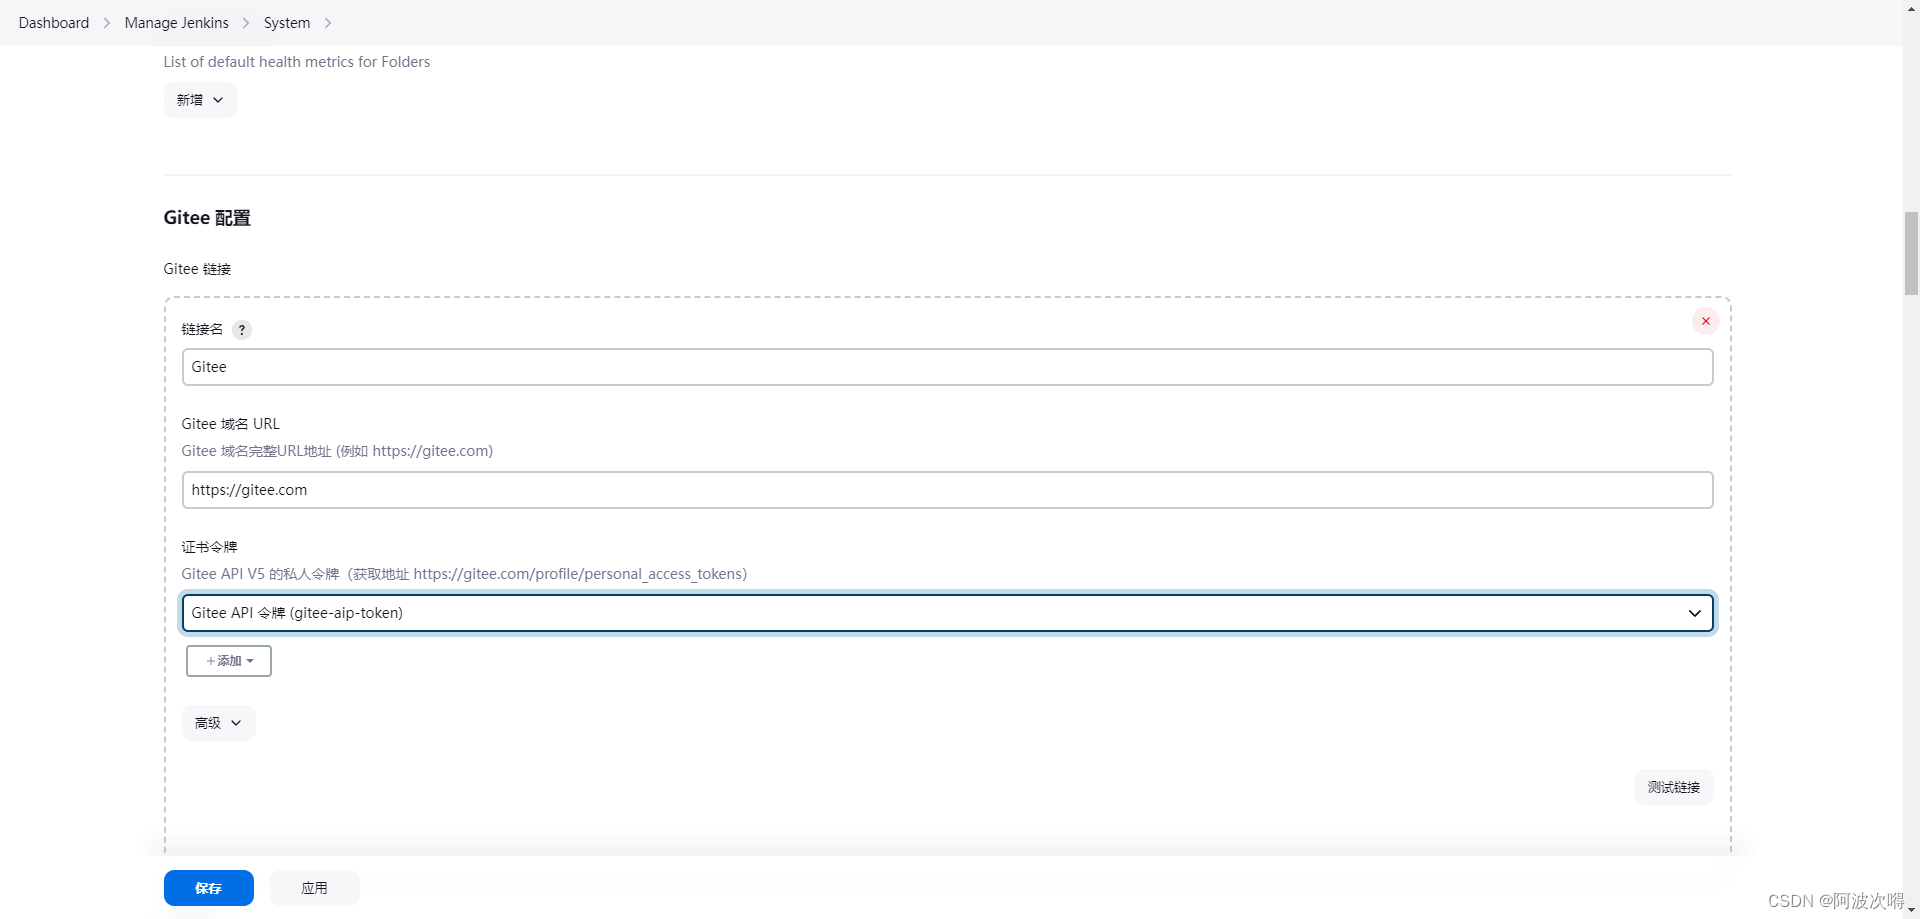Open the 添加 credentials dropdown button
The width and height of the screenshot is (1920, 919).
229,661
